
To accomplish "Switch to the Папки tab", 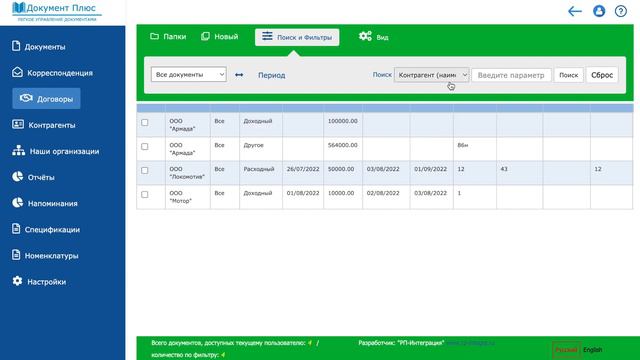I will pos(168,37).
